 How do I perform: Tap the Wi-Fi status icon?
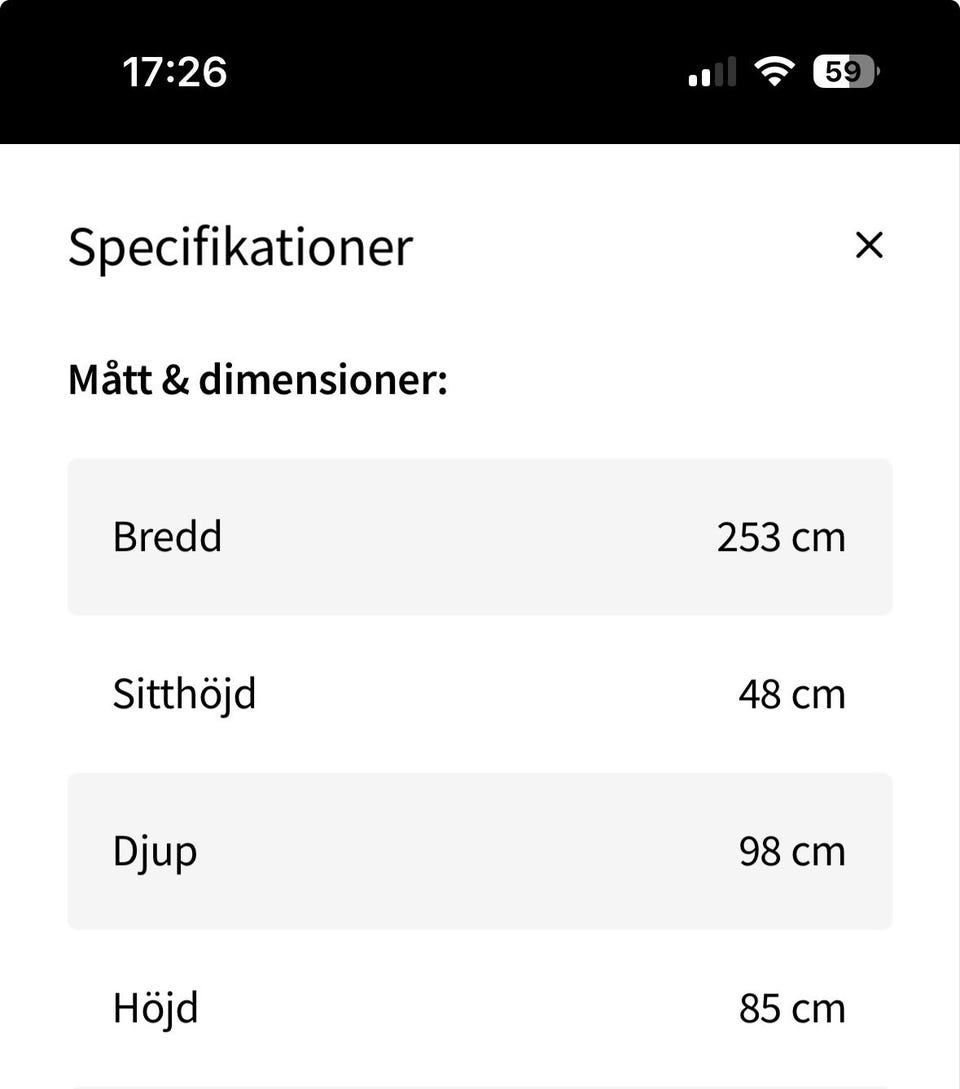(774, 72)
